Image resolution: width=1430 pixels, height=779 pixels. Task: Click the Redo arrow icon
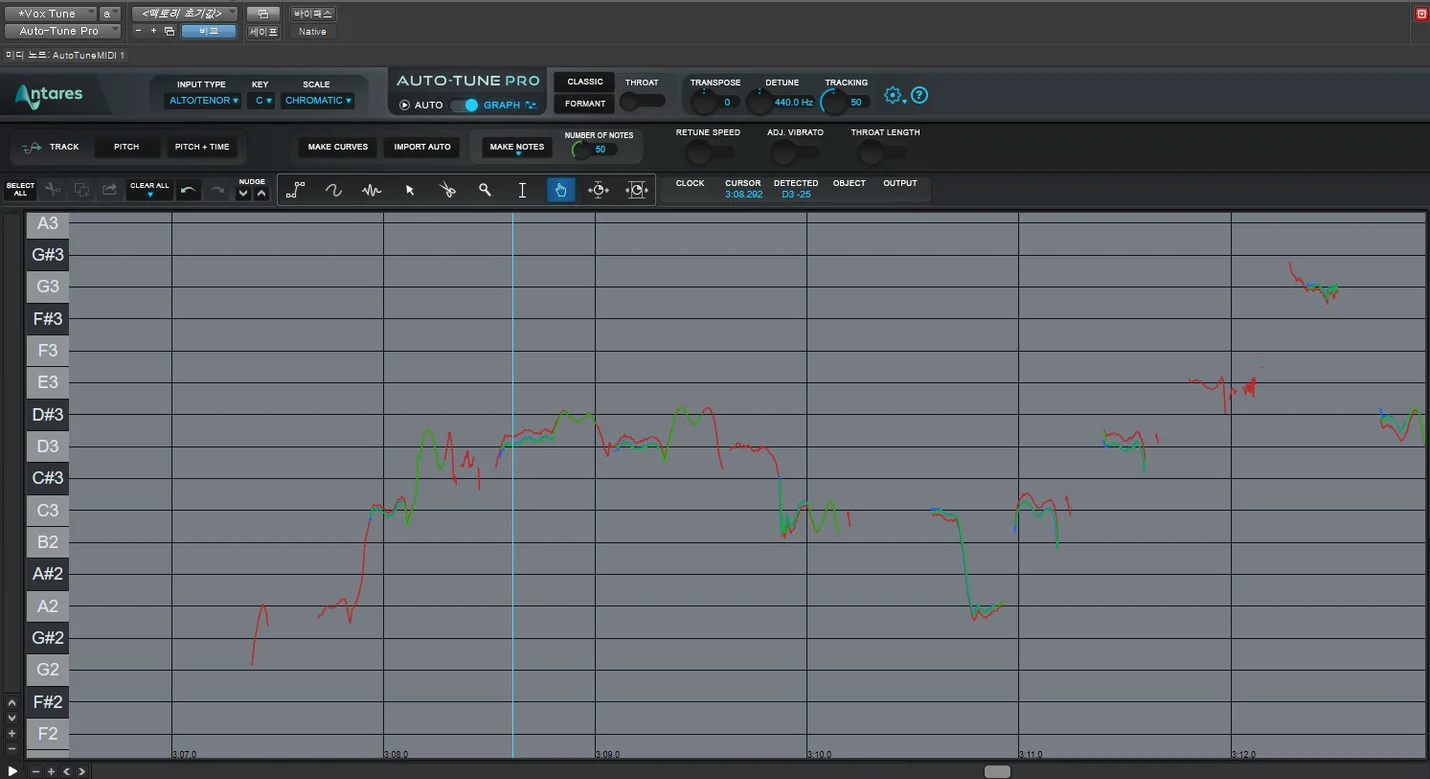217,190
